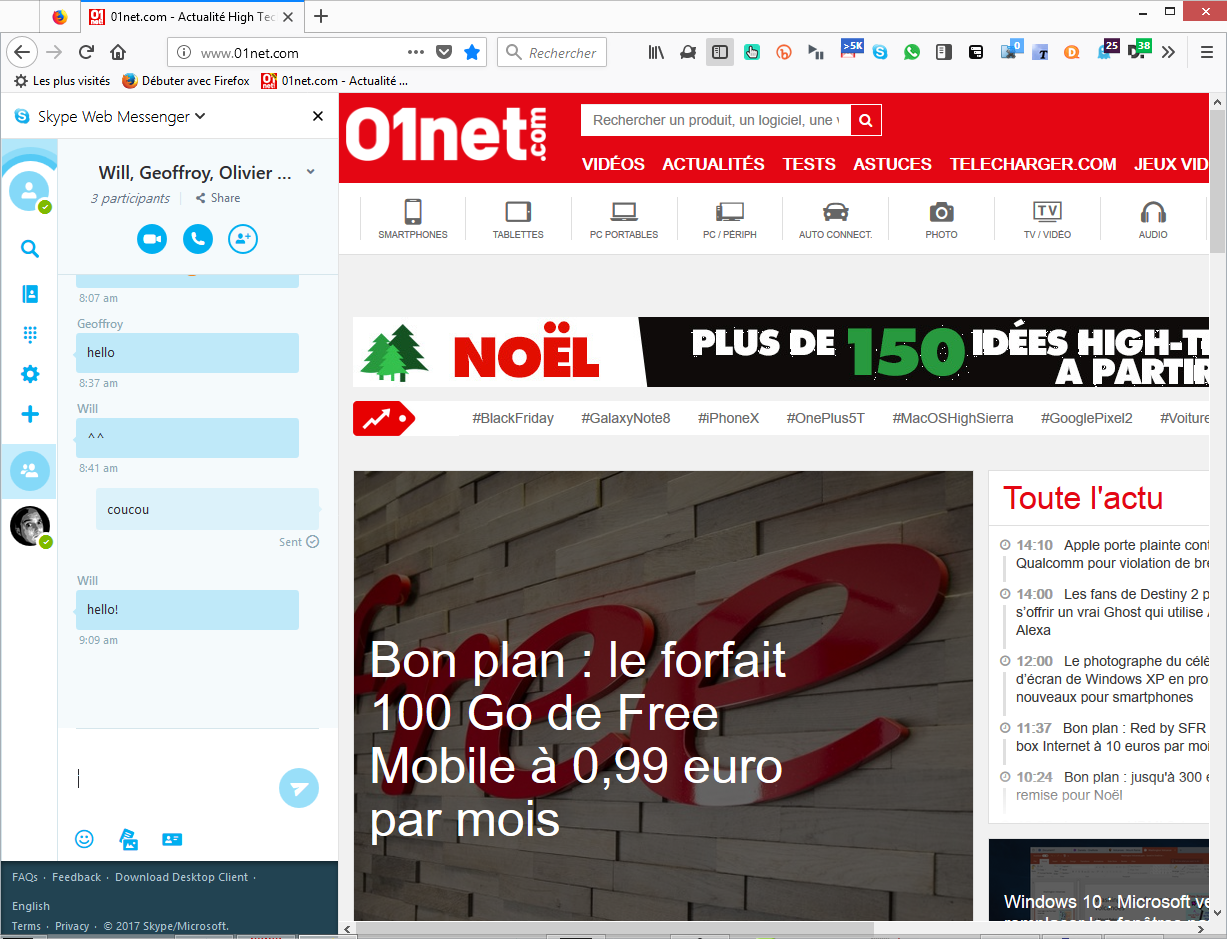Select the 01net.com browser tab
The image size is (1227, 939).
[194, 17]
